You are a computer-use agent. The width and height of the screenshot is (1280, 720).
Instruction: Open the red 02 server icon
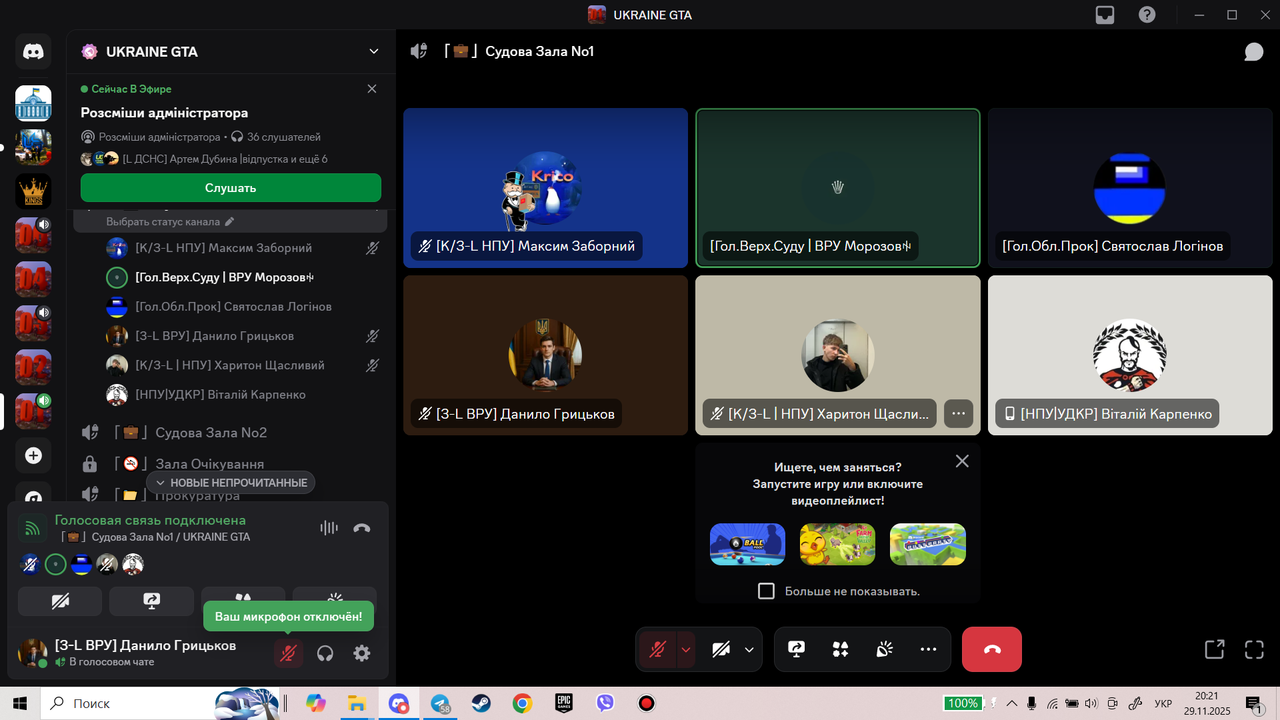33,367
